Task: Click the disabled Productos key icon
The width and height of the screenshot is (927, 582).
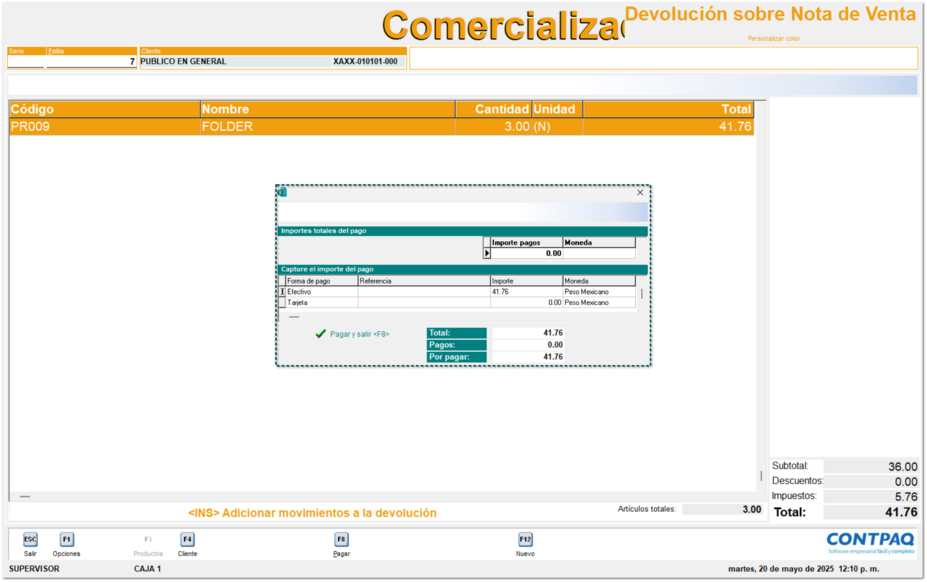Action: click(148, 539)
